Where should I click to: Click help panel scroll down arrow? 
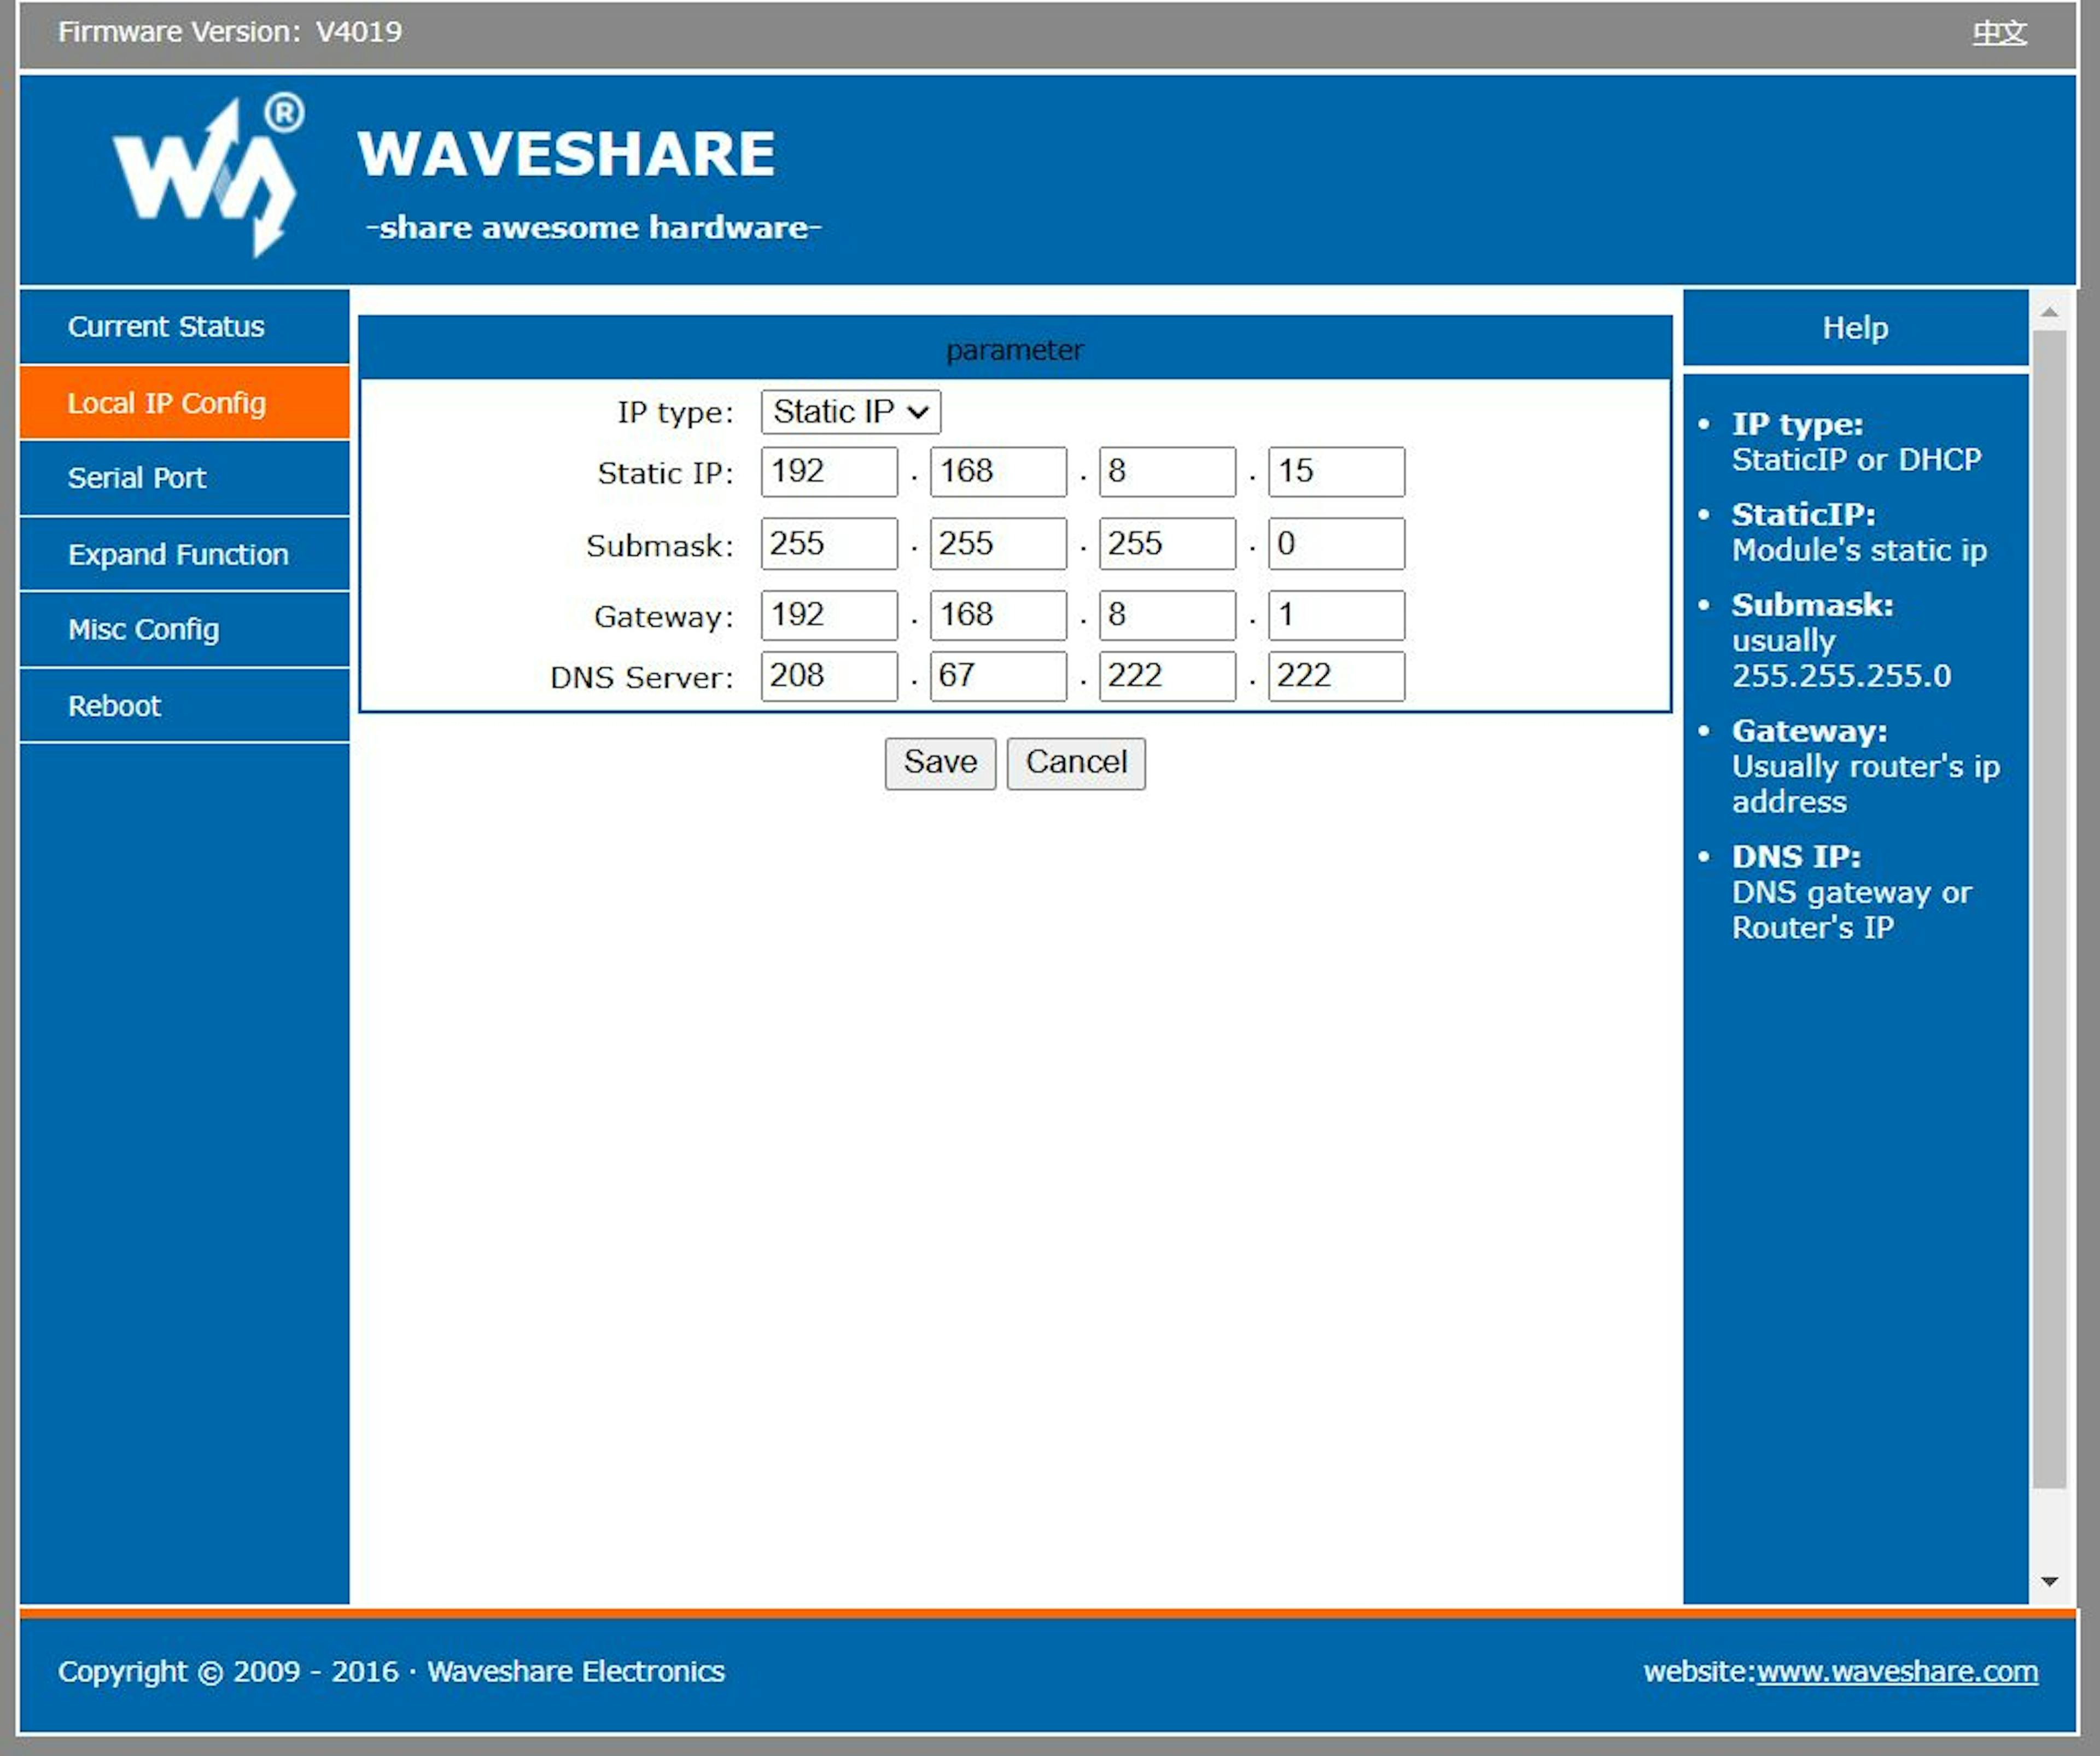tap(2049, 1581)
